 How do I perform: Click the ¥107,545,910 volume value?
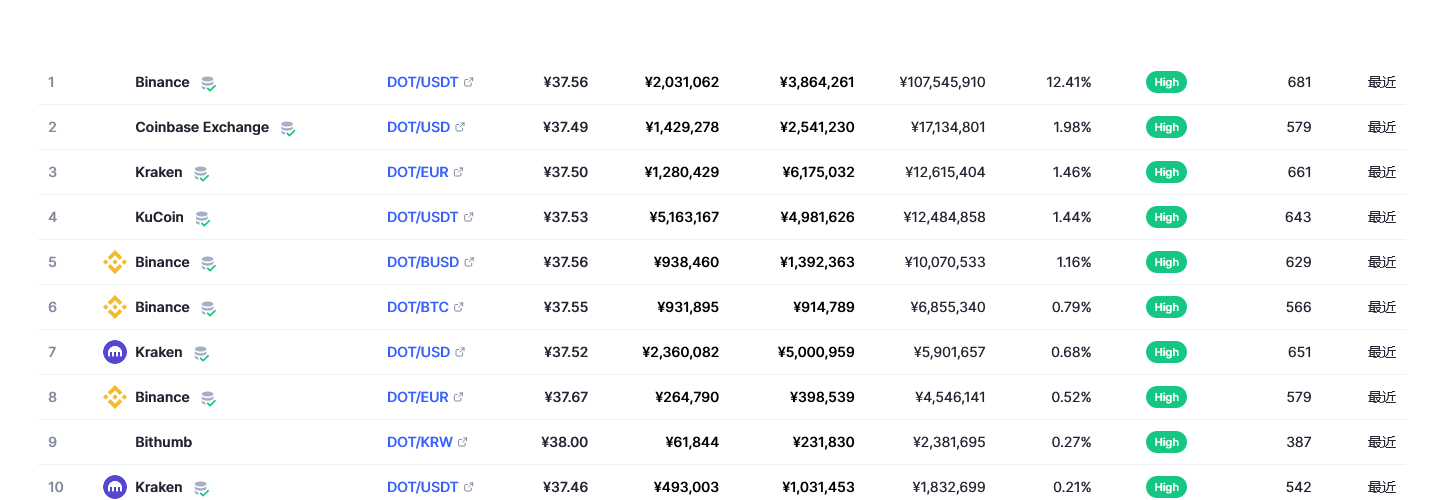tap(942, 82)
